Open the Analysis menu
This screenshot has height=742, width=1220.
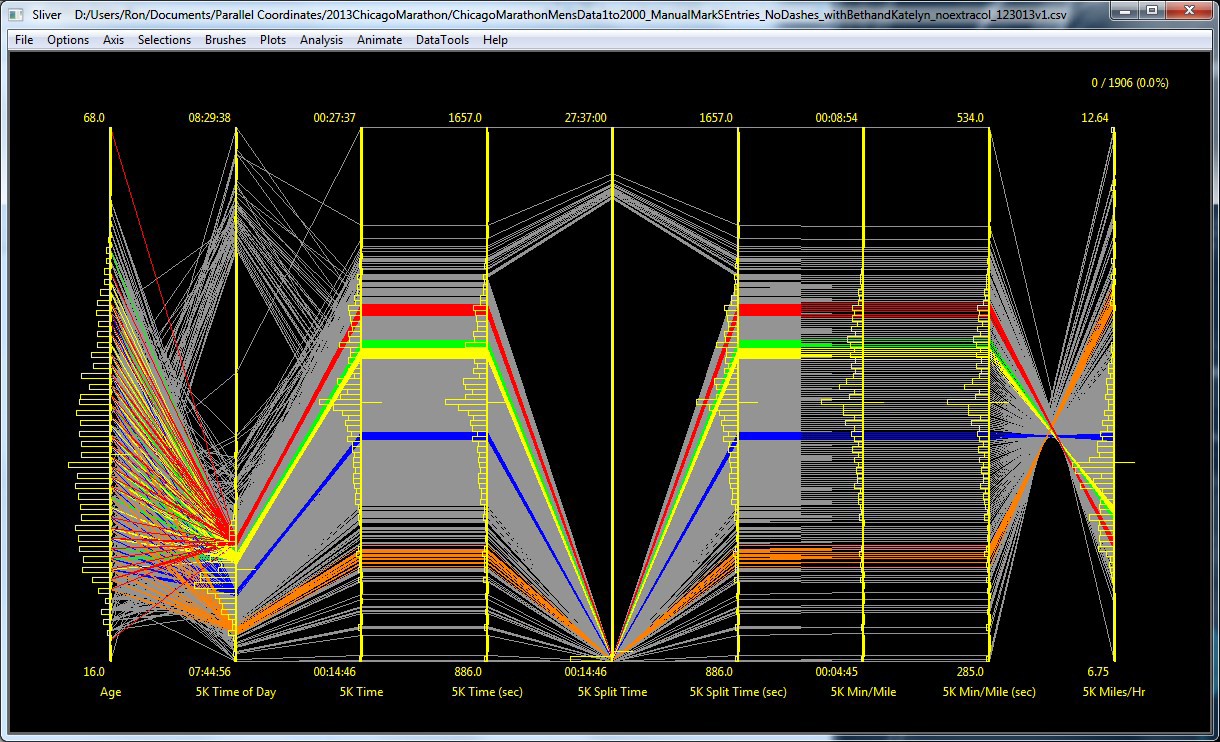click(x=321, y=40)
